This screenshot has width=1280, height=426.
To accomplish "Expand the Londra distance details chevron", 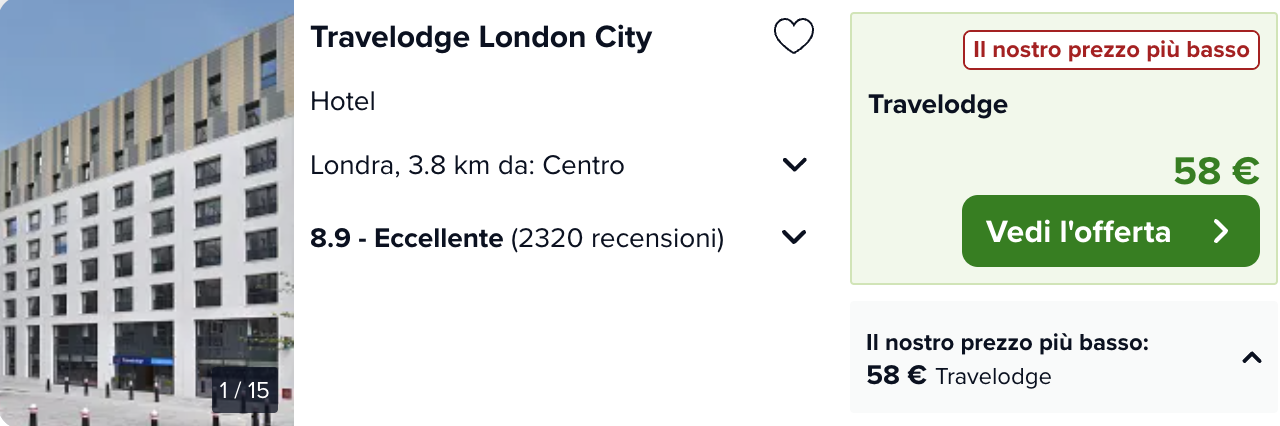I will pos(795,165).
